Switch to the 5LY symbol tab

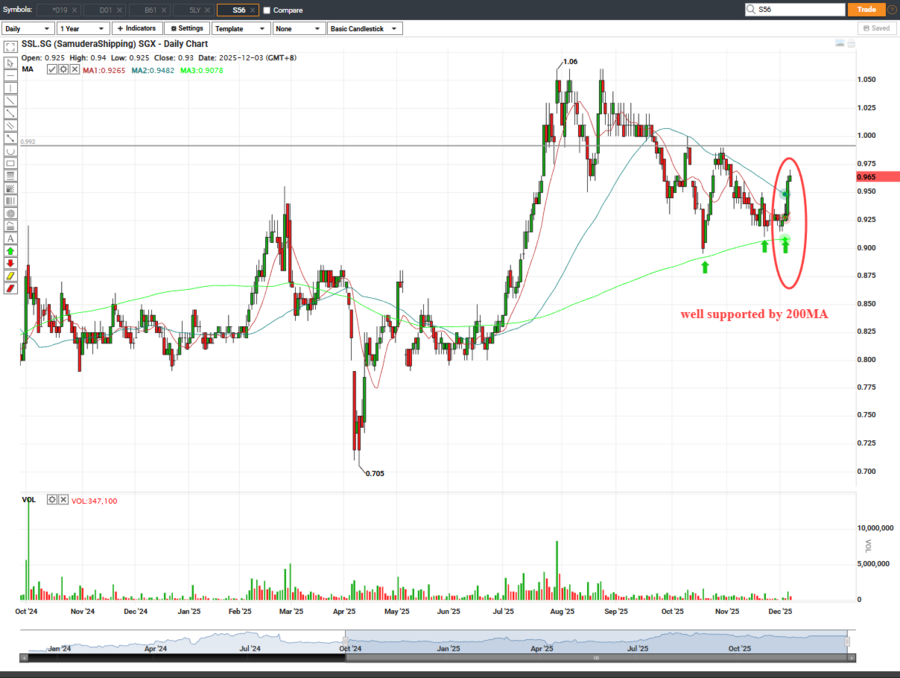(194, 10)
